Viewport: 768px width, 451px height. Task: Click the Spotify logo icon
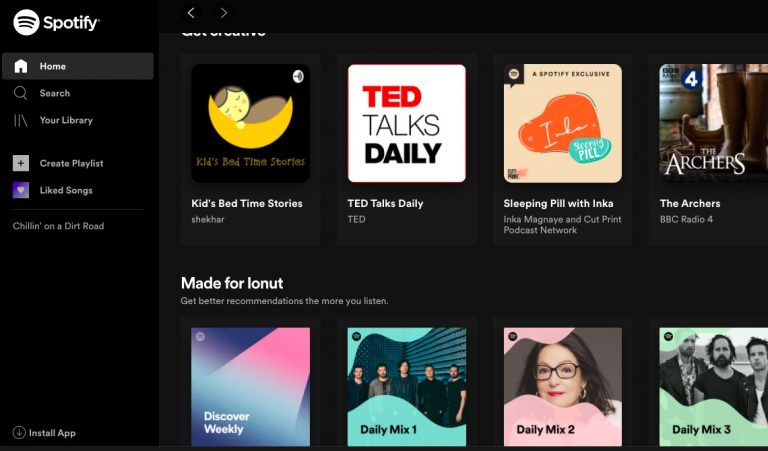(x=26, y=23)
